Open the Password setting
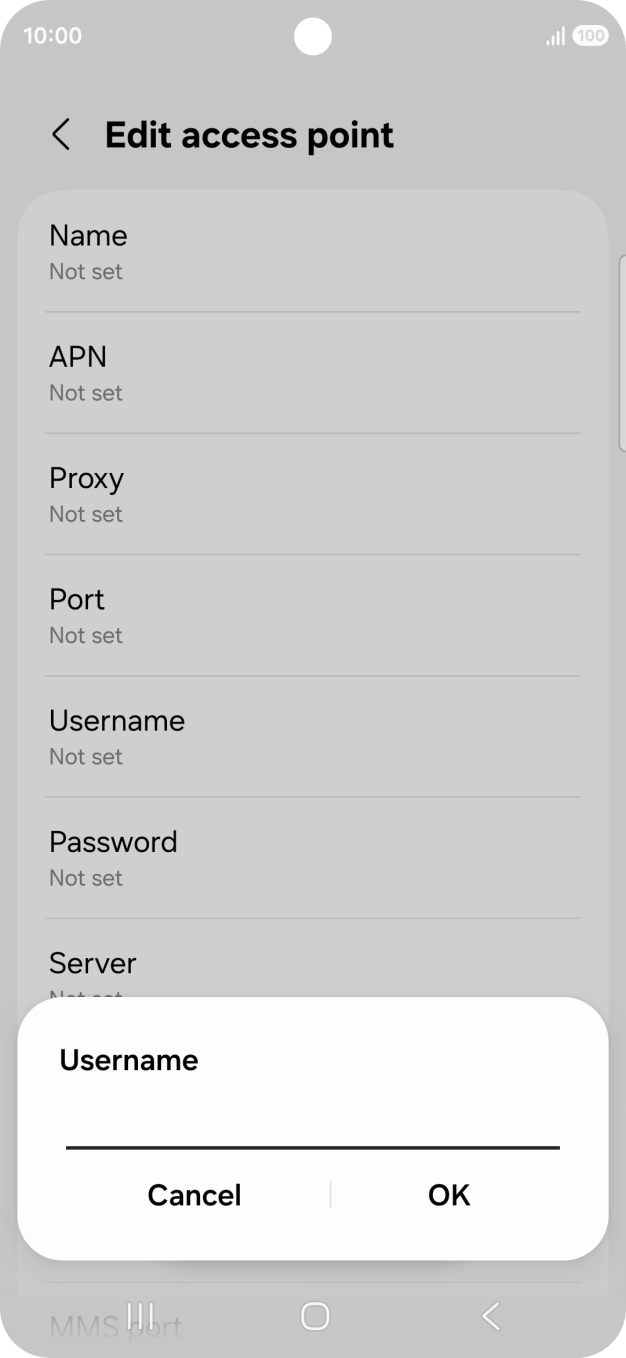Viewport: 626px width, 1358px height. click(x=313, y=857)
